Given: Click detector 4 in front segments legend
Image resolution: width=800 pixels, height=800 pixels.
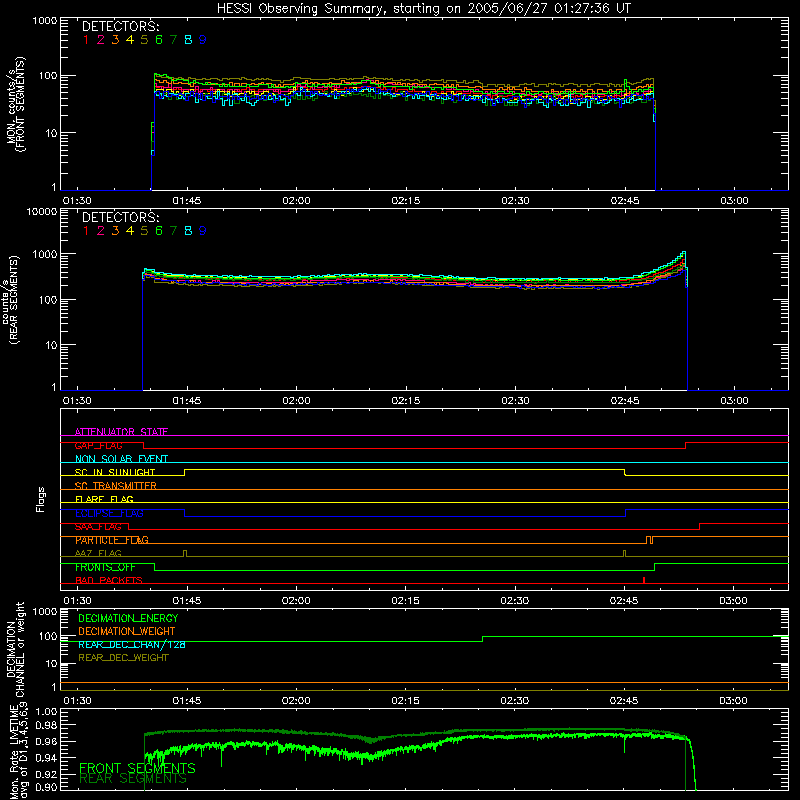Looking at the screenshot, I should 130,40.
